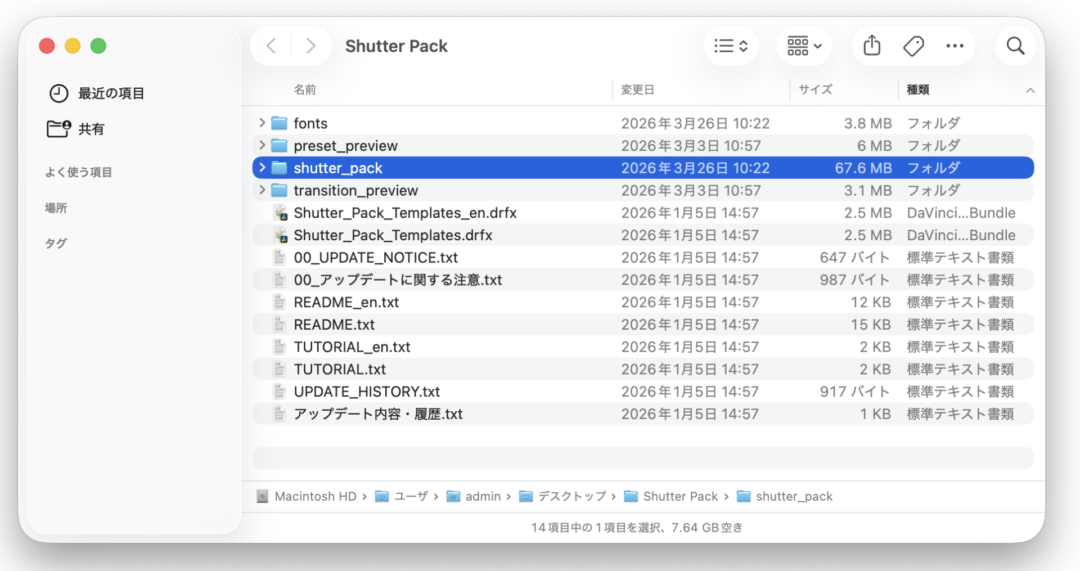Click the admin home folder icon in path bar
The width and height of the screenshot is (1080, 571).
(x=453, y=497)
